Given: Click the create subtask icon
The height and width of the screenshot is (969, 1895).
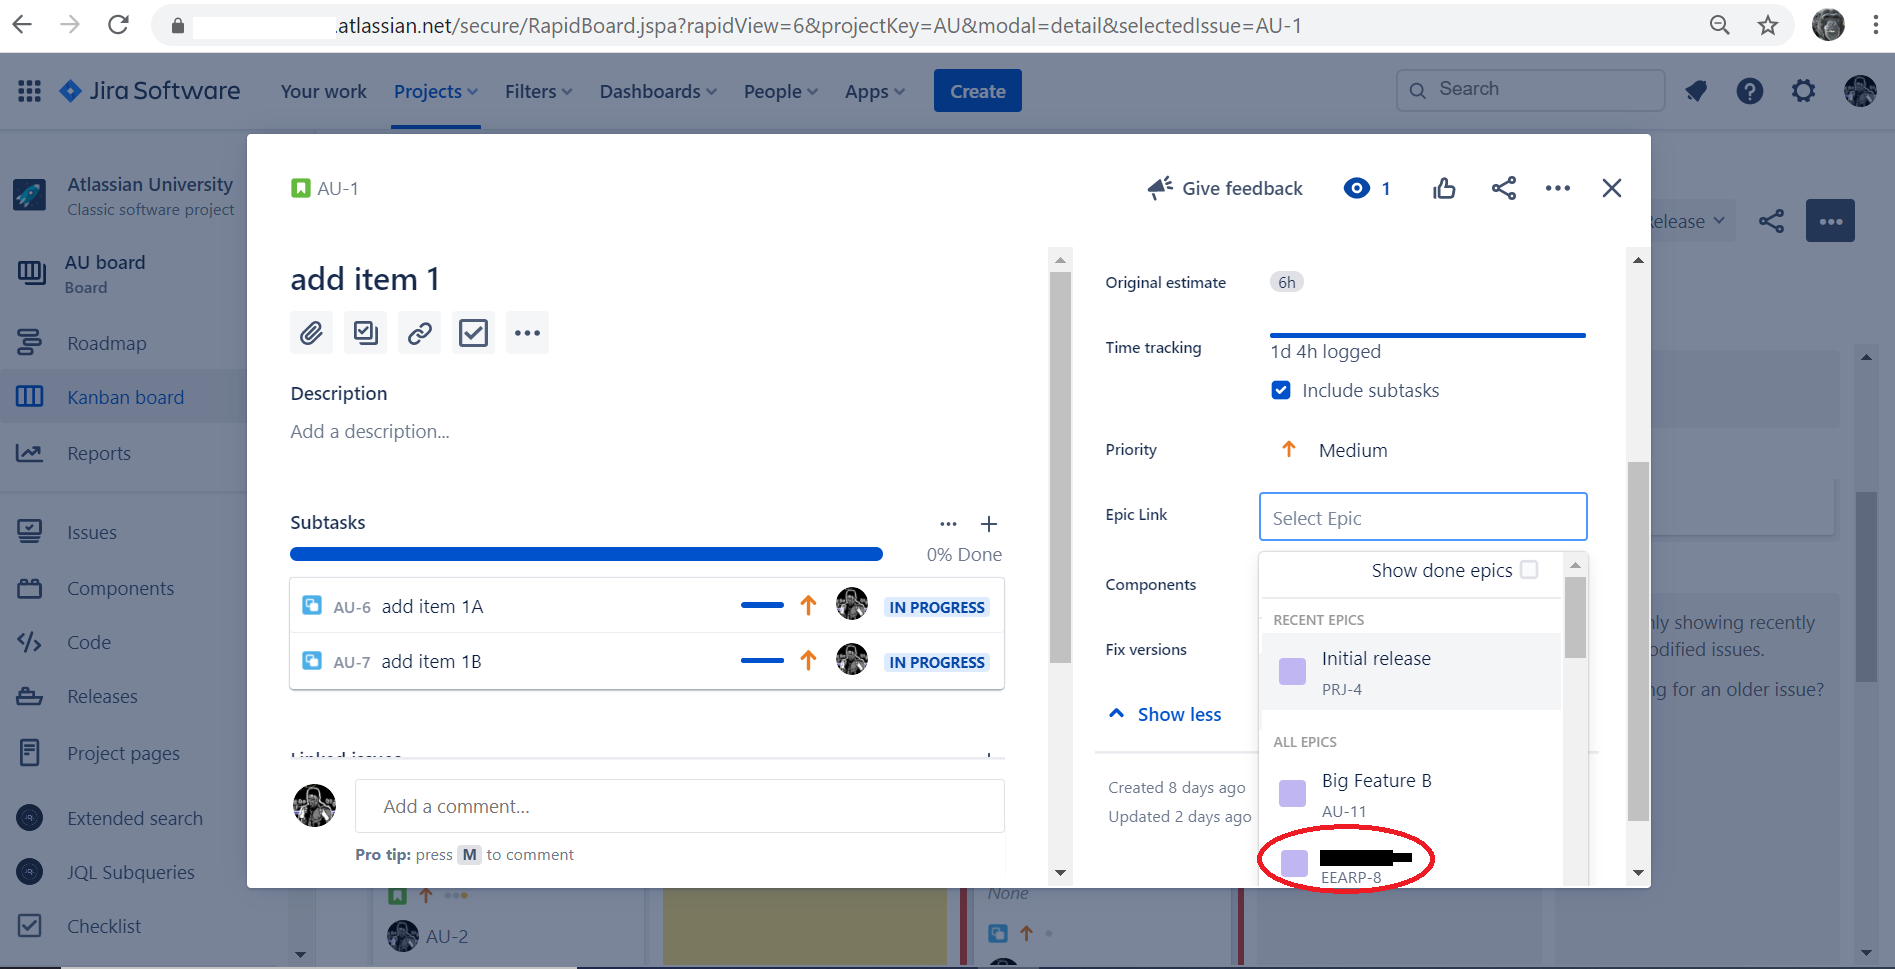Looking at the screenshot, I should 365,333.
